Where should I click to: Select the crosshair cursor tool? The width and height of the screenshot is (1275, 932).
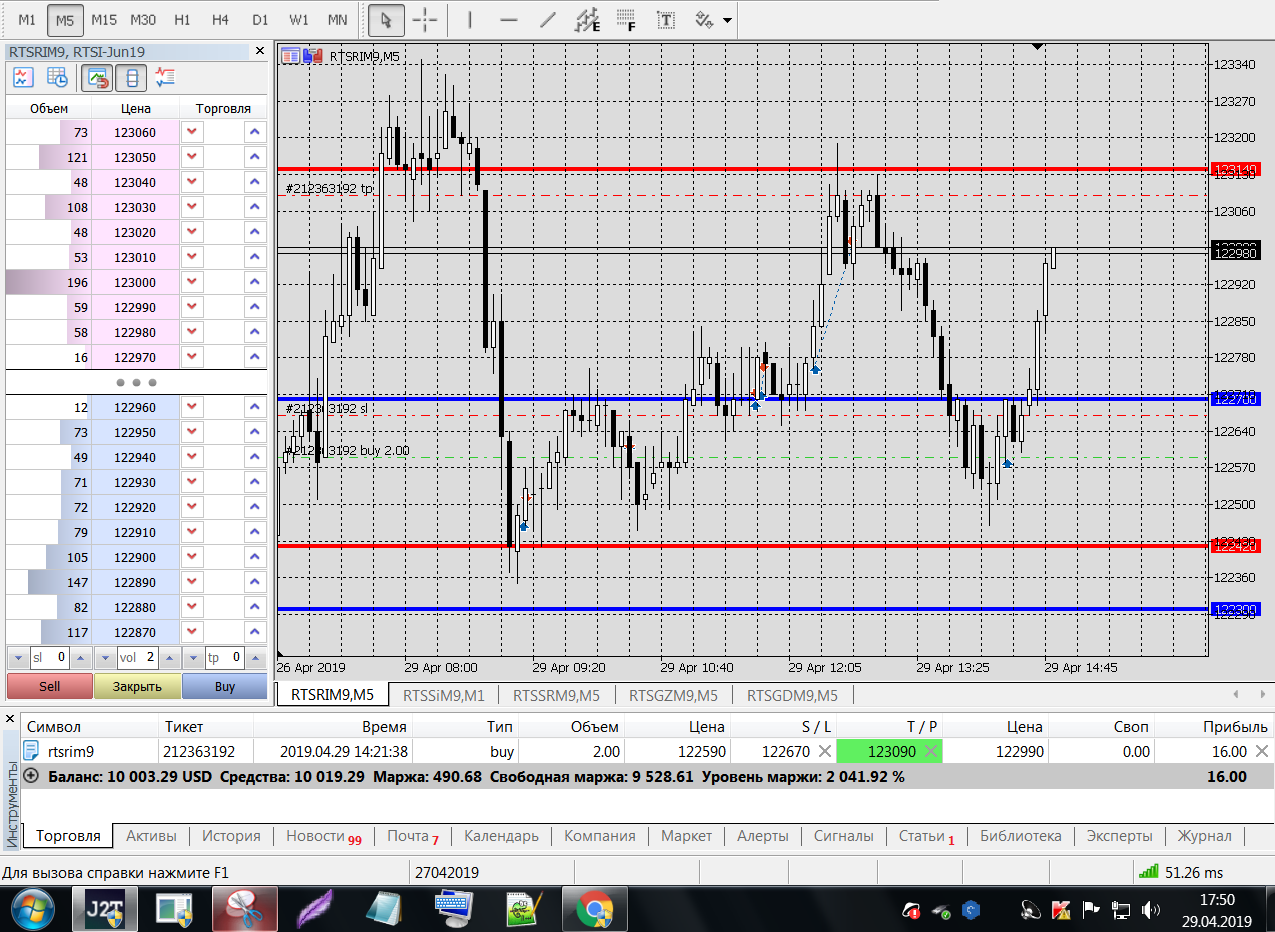(425, 20)
